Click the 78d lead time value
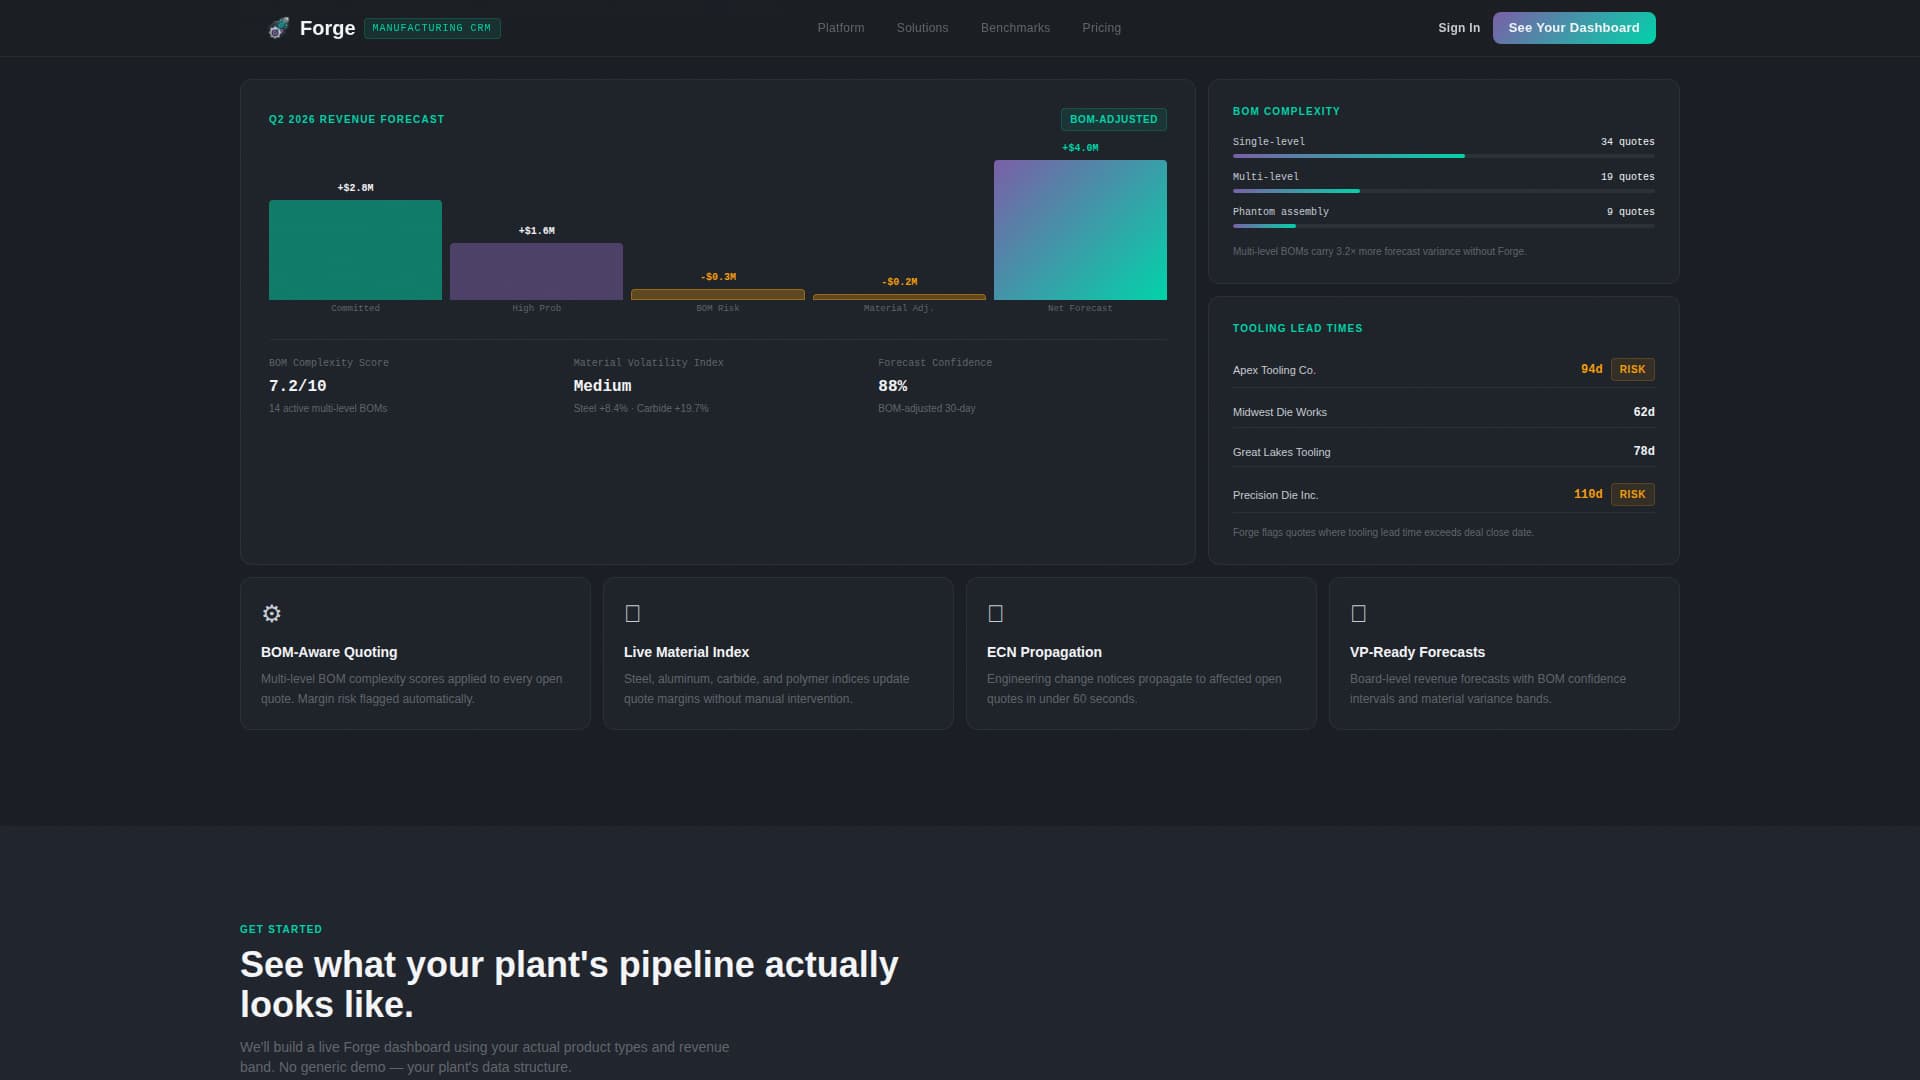This screenshot has height=1080, width=1920. (1644, 451)
